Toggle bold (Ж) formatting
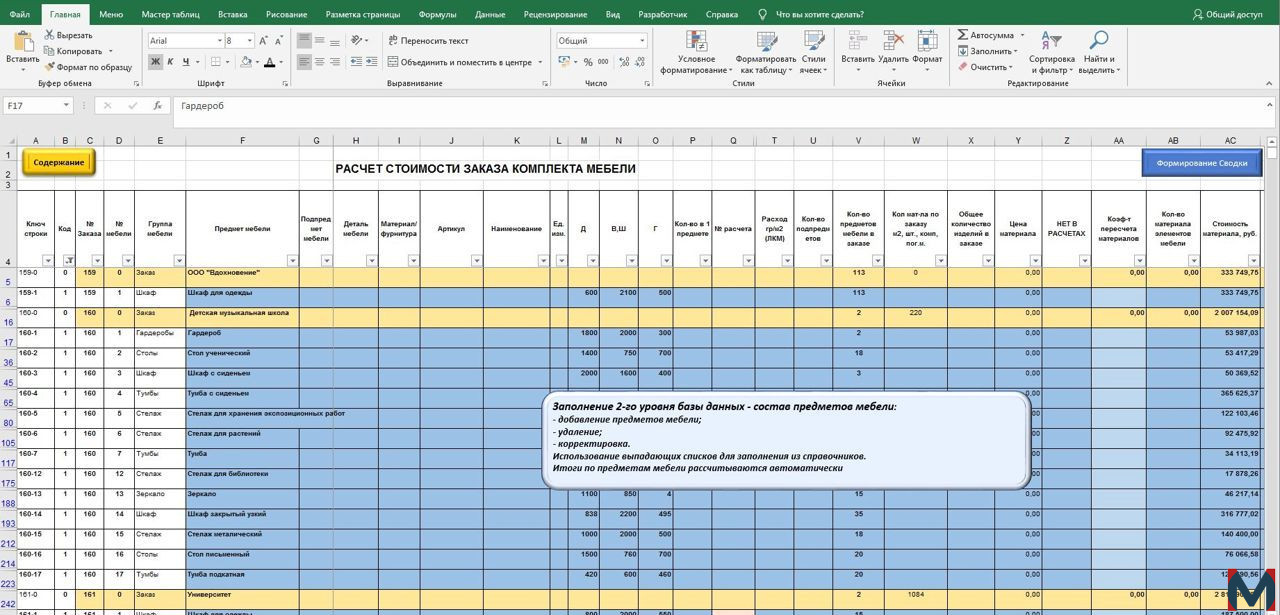Screen dimensions: 1280x615 point(155,62)
